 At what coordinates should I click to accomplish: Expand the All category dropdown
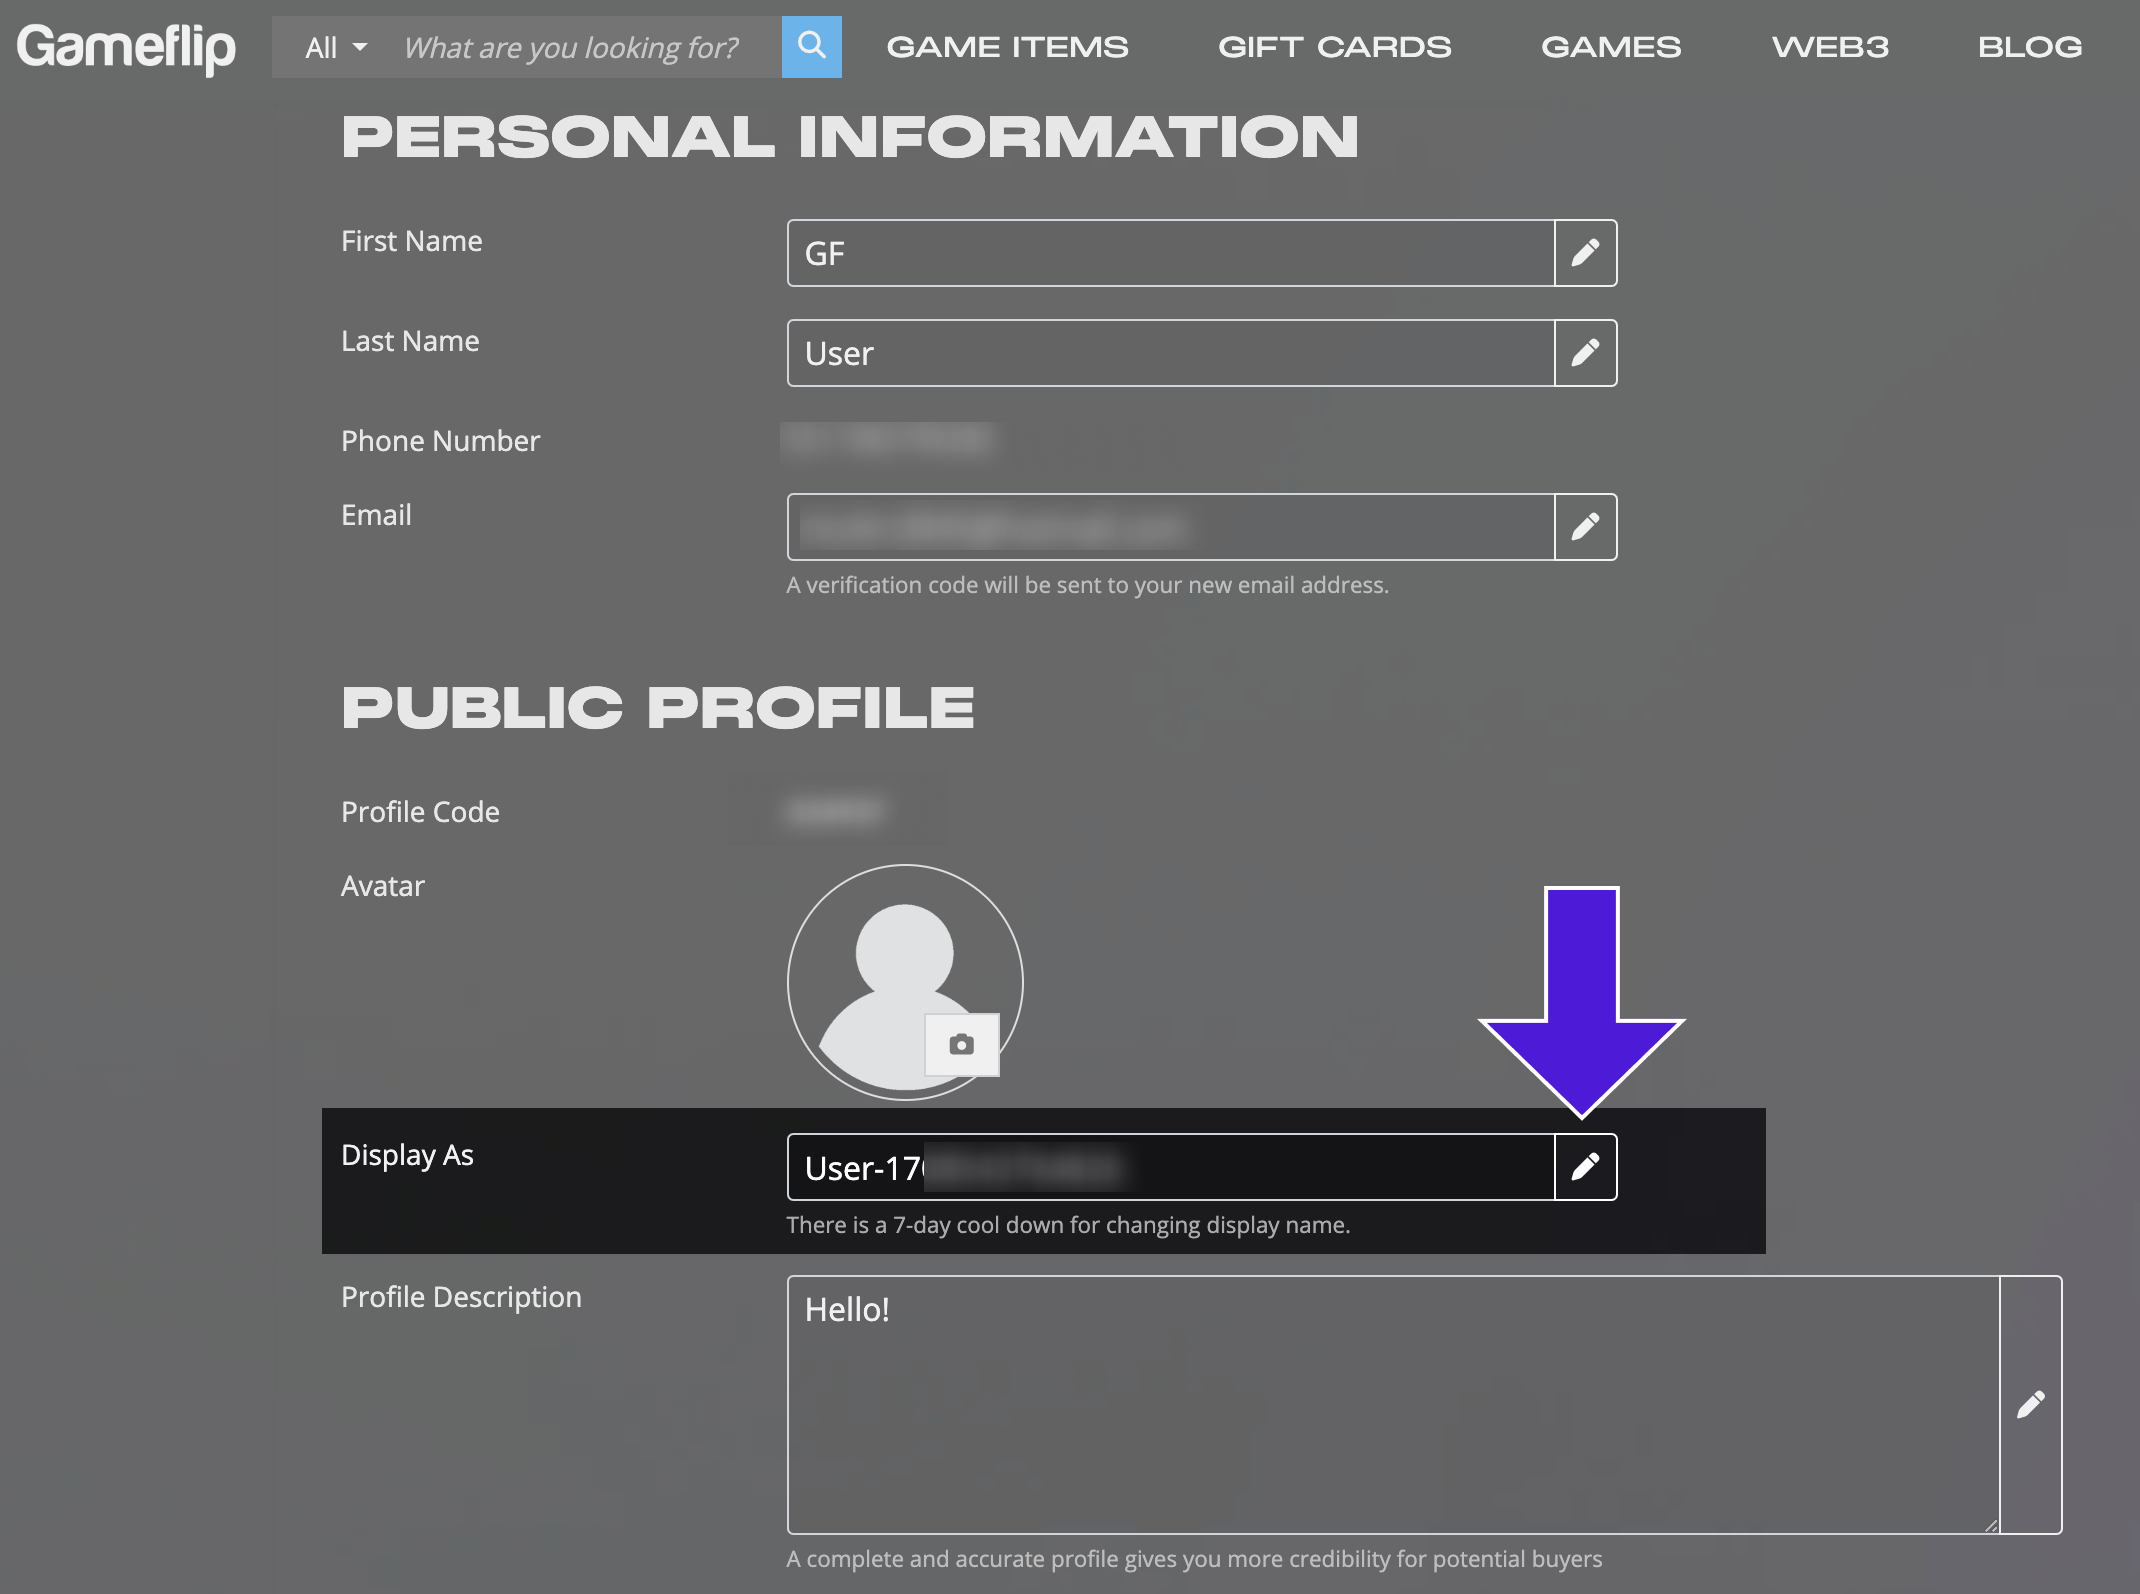coord(336,47)
